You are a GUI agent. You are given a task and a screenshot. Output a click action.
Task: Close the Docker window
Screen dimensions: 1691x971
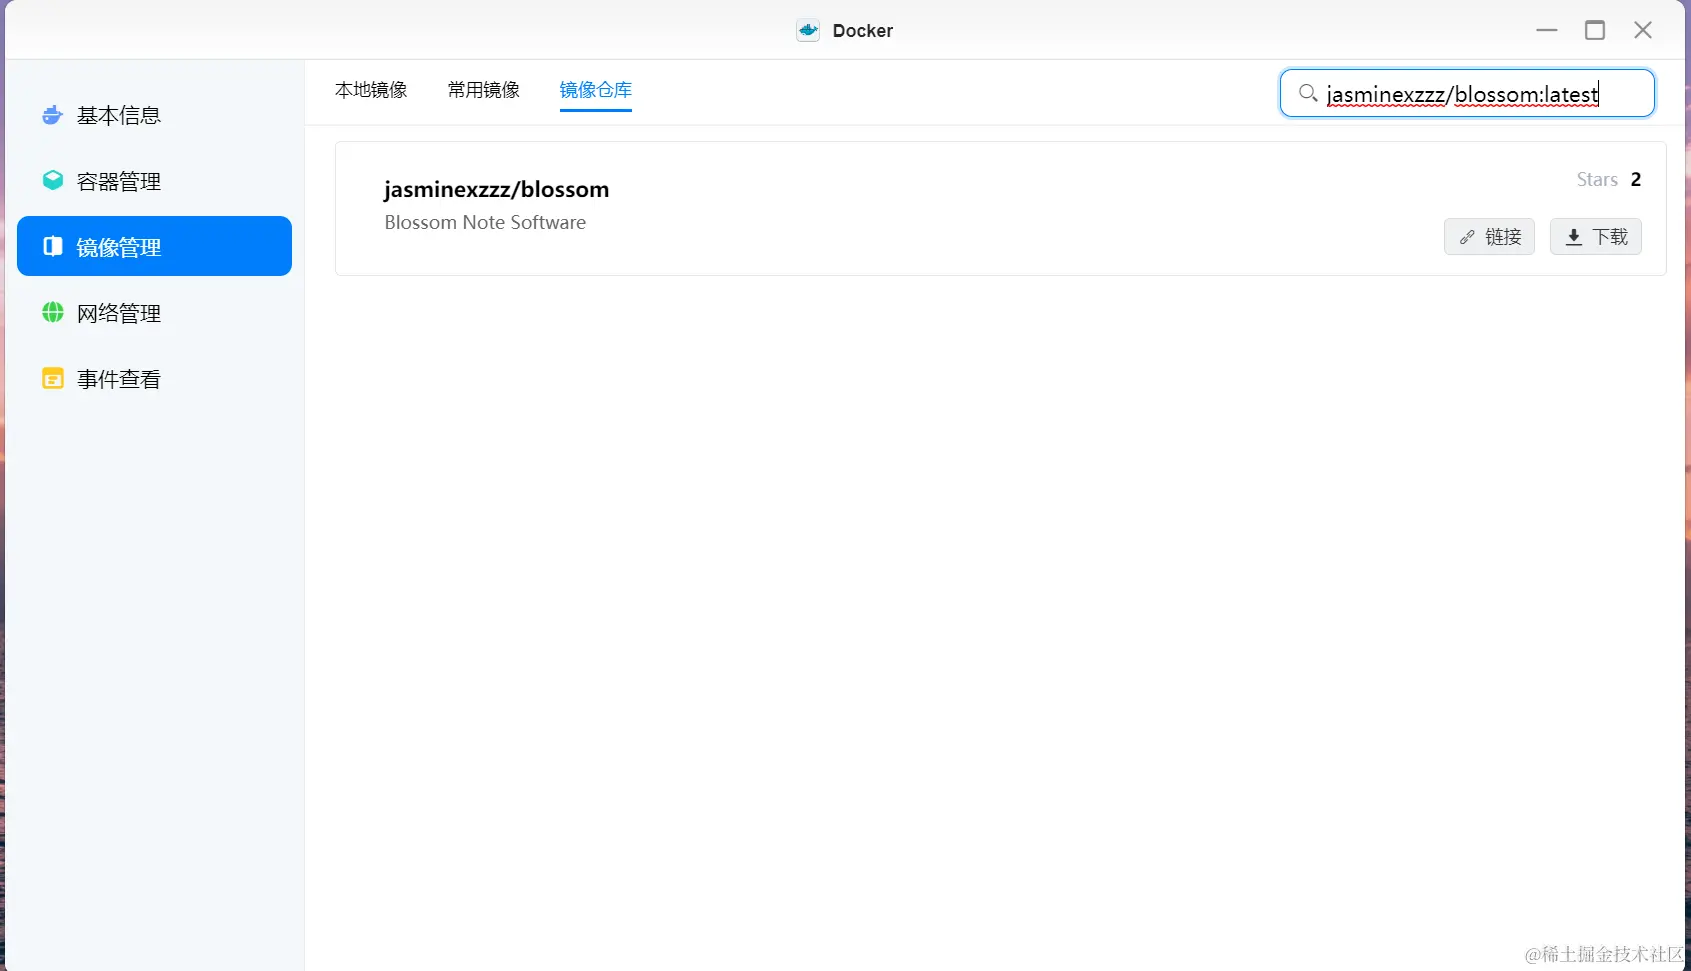(x=1643, y=30)
